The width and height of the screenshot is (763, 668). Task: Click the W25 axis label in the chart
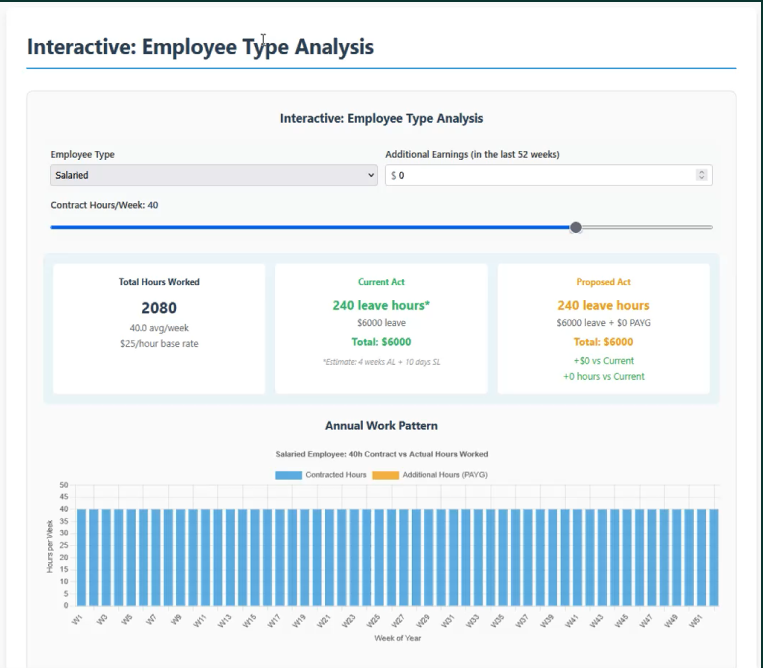[373, 621]
